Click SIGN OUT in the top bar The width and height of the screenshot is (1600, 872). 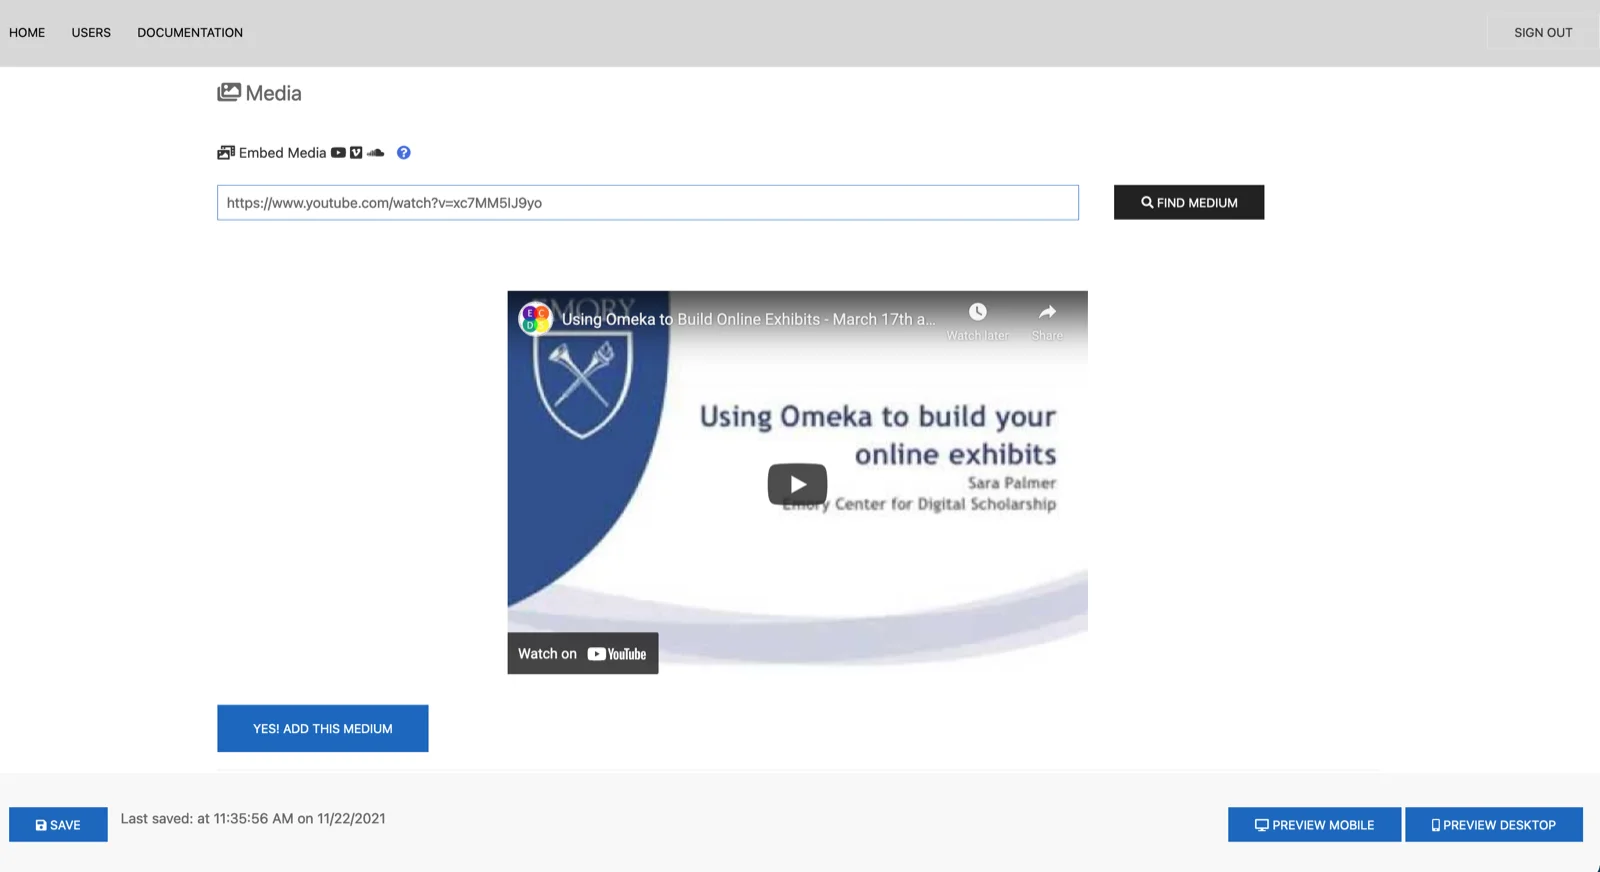[x=1543, y=33]
